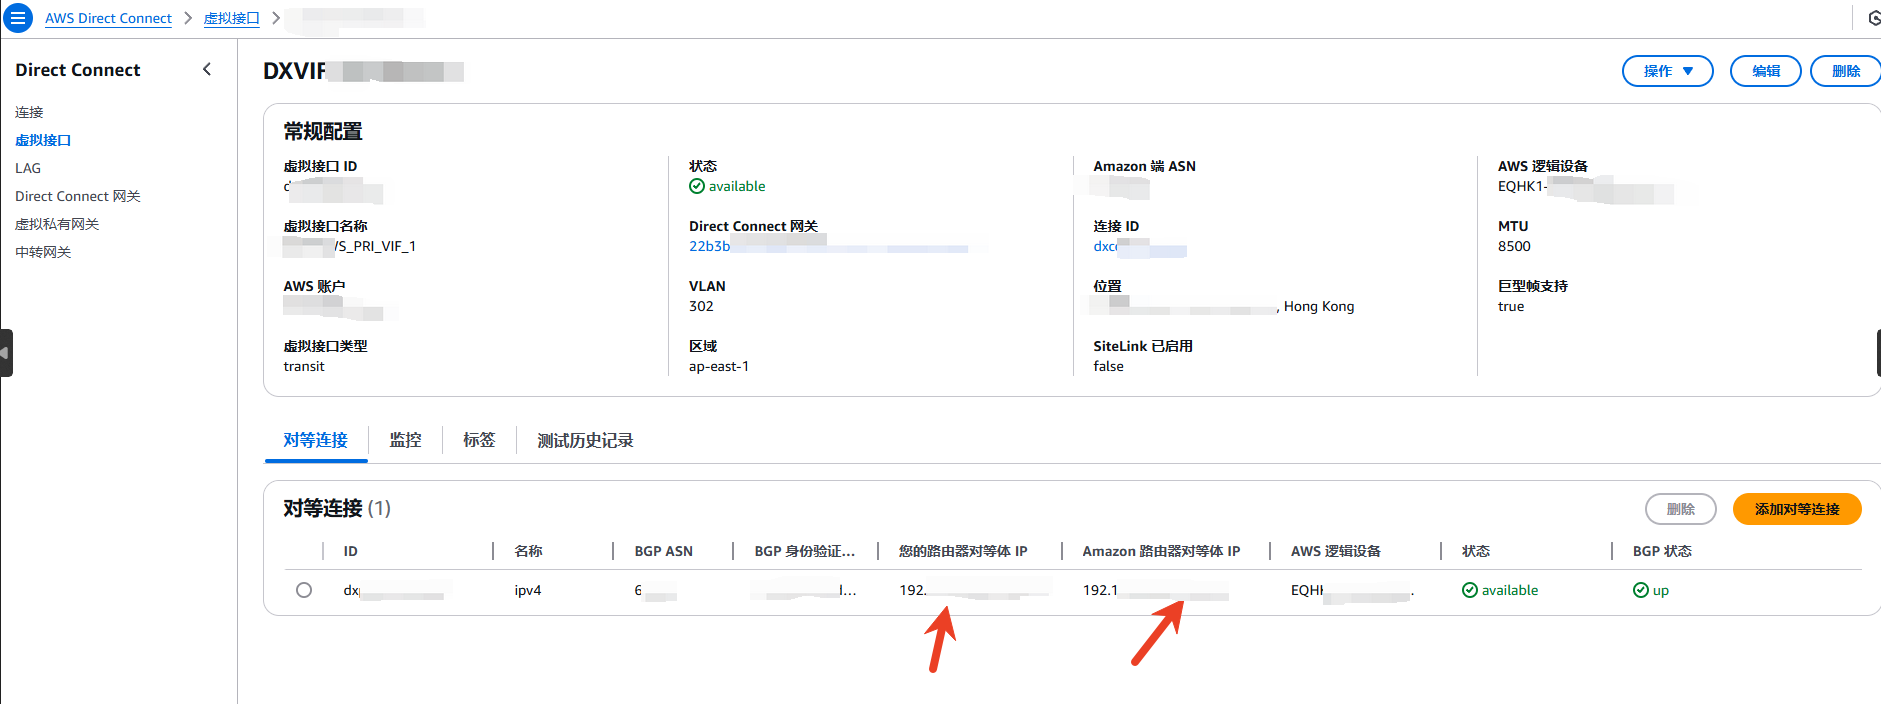Screen dimensions: 1881x704
Task: Click the BGP up status icon
Action: click(1641, 590)
